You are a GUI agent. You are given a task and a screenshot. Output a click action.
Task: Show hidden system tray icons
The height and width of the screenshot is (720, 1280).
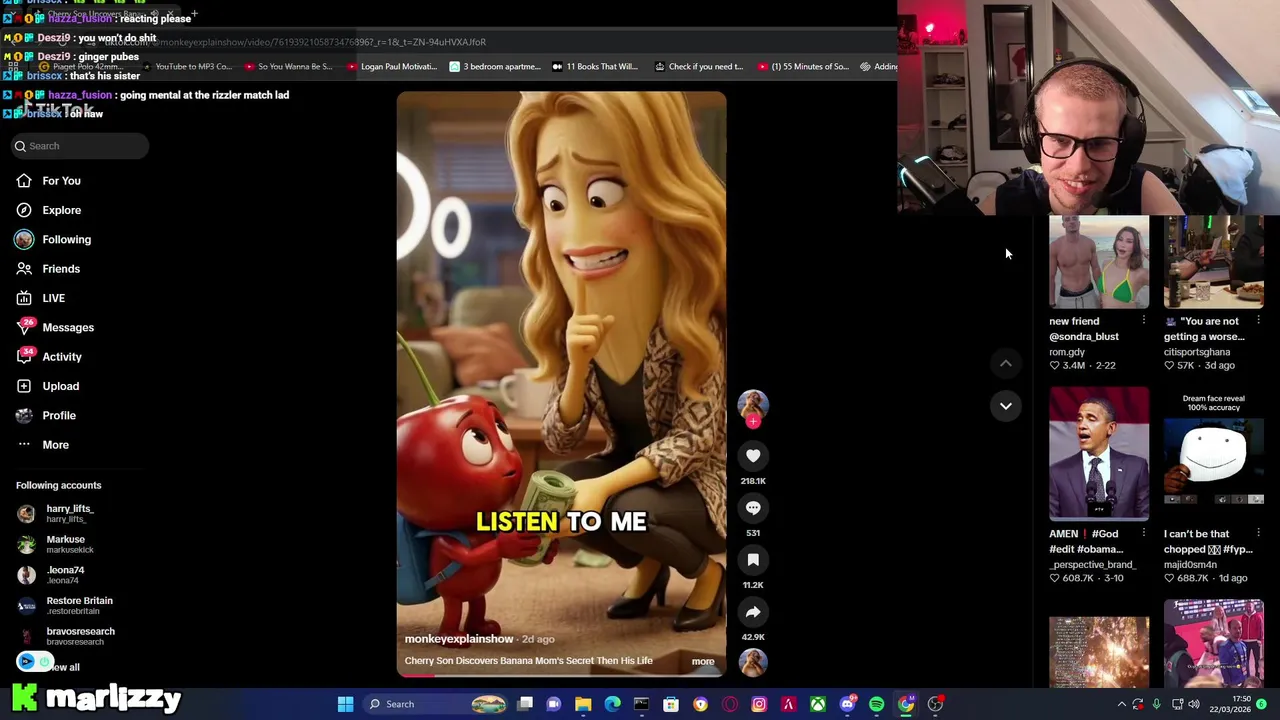point(1121,704)
